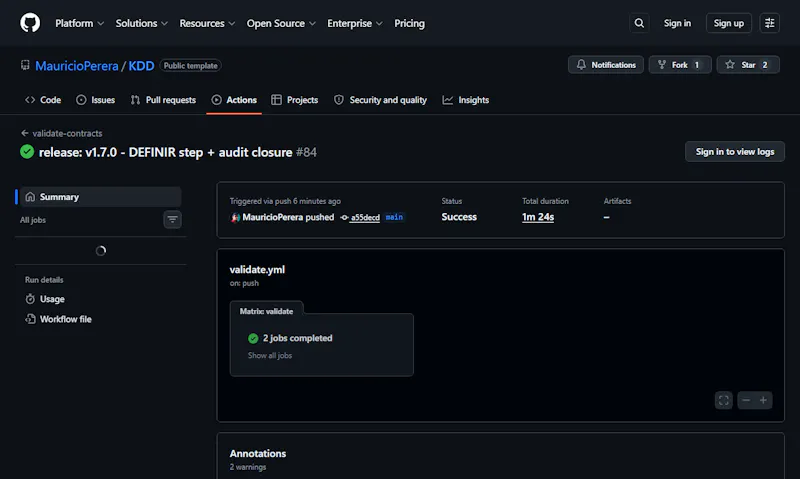The height and width of the screenshot is (479, 800).
Task: Open the Actions tab
Action: 234,100
